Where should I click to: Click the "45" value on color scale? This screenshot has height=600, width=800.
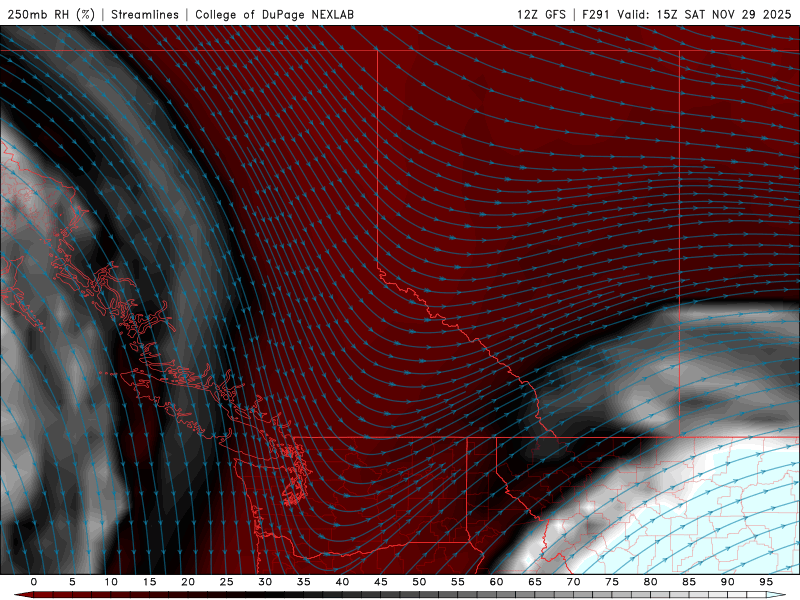[381, 582]
